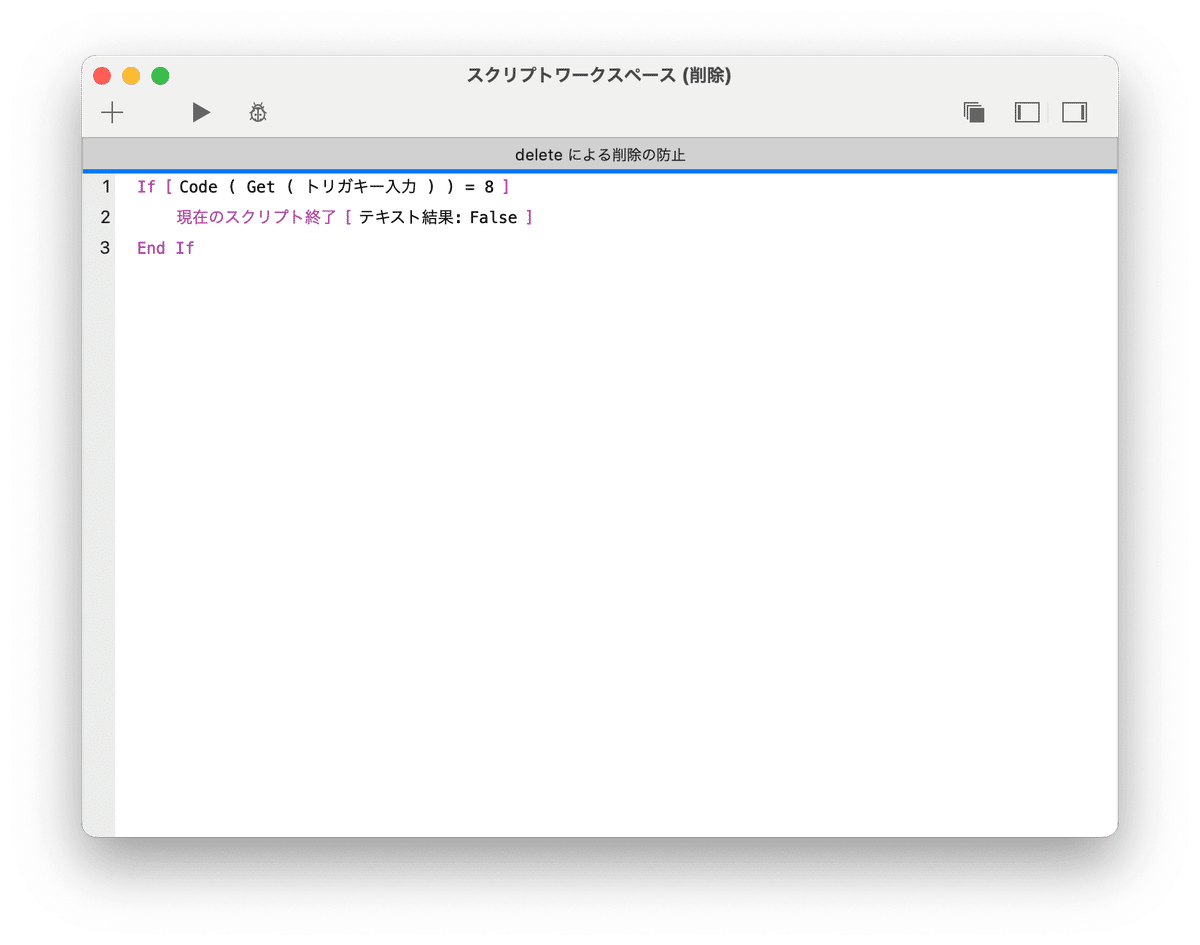Select the 現在のスクリプト終了 script step
Image resolution: width=1200 pixels, height=945 pixels.
pyautogui.click(x=254, y=217)
